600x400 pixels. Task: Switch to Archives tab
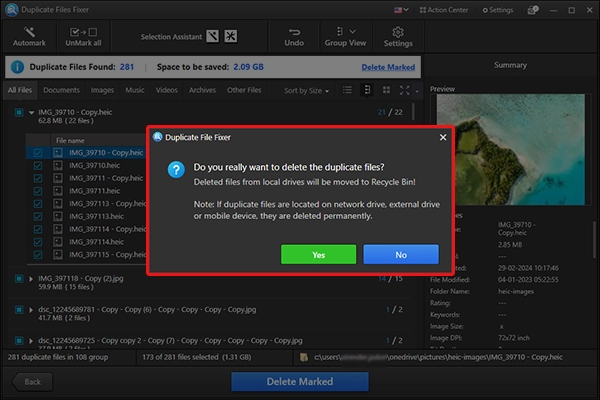(202, 90)
